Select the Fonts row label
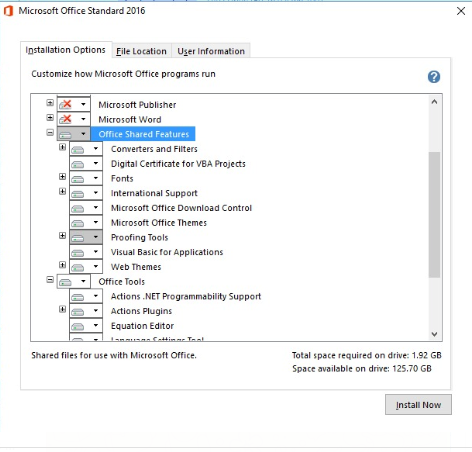This screenshot has height=452, width=472. pos(122,178)
